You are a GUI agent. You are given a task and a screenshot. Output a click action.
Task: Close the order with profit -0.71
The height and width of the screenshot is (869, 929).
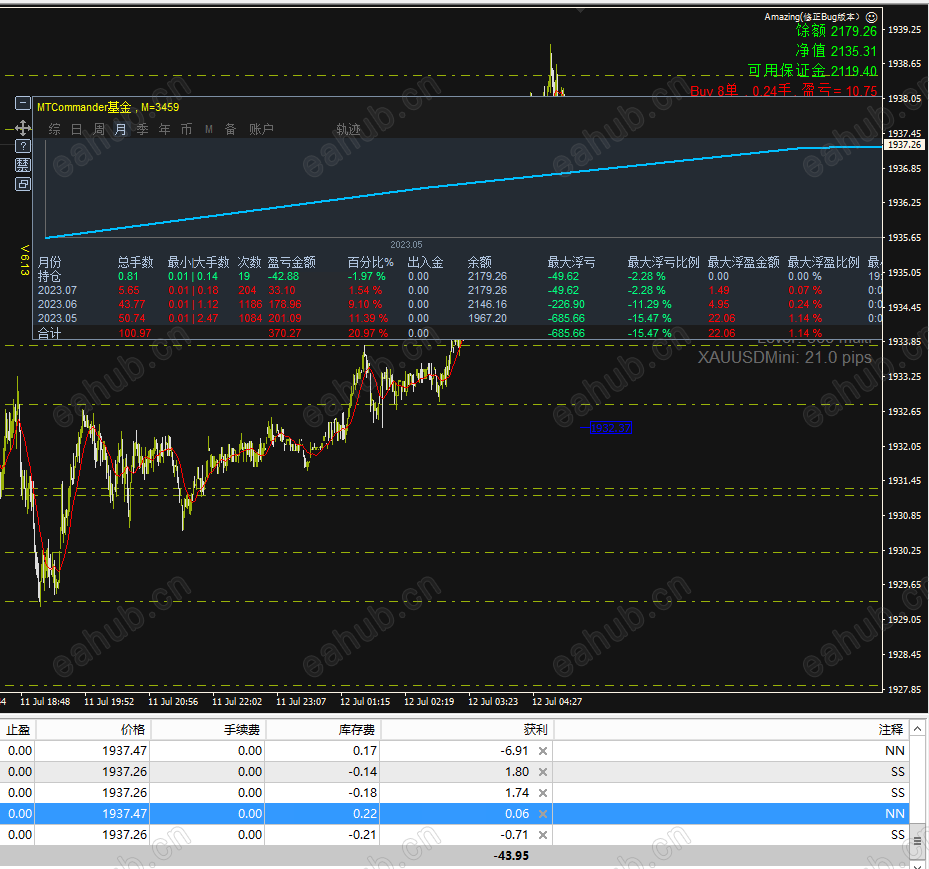543,835
